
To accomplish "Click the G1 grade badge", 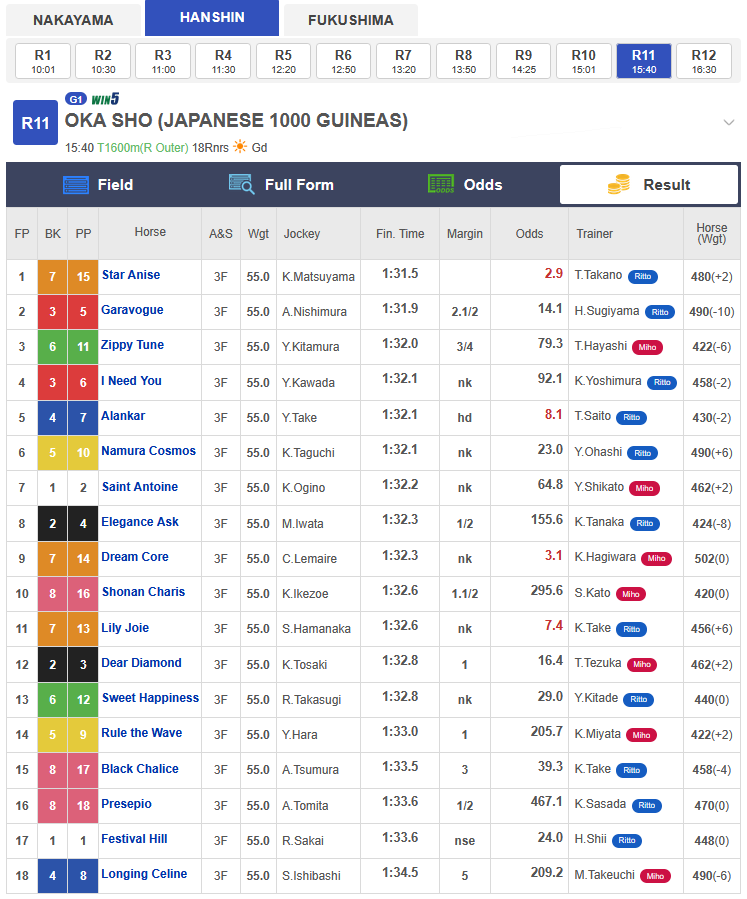I will 76,99.
